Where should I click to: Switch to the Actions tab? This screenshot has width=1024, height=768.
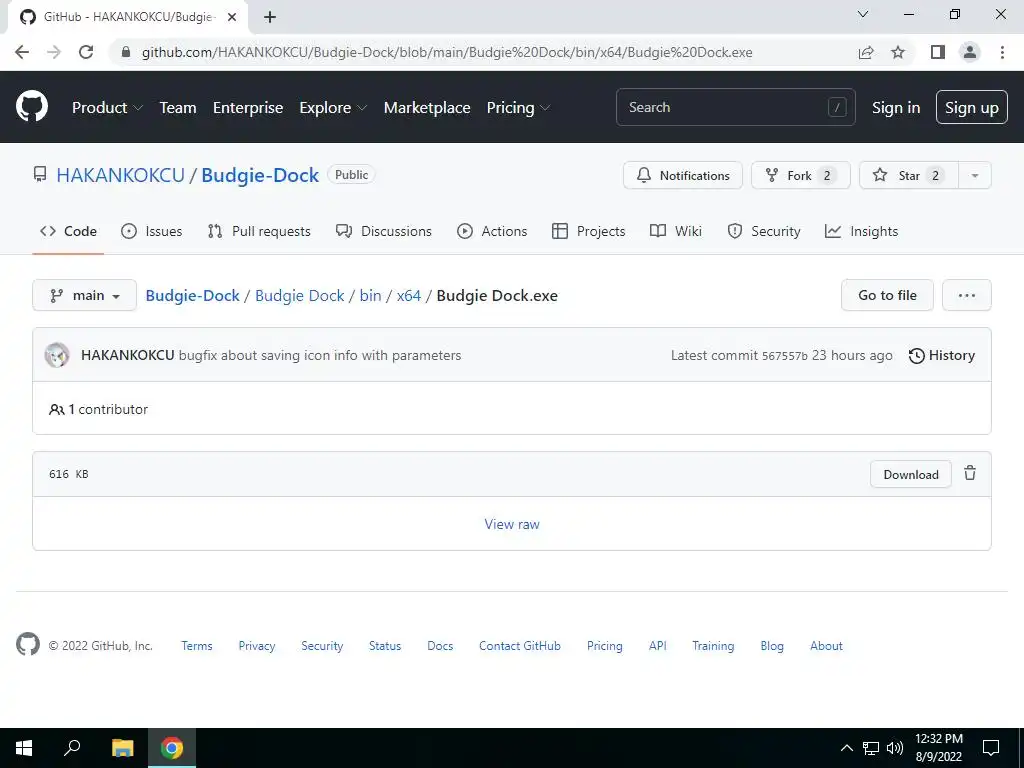(492, 231)
